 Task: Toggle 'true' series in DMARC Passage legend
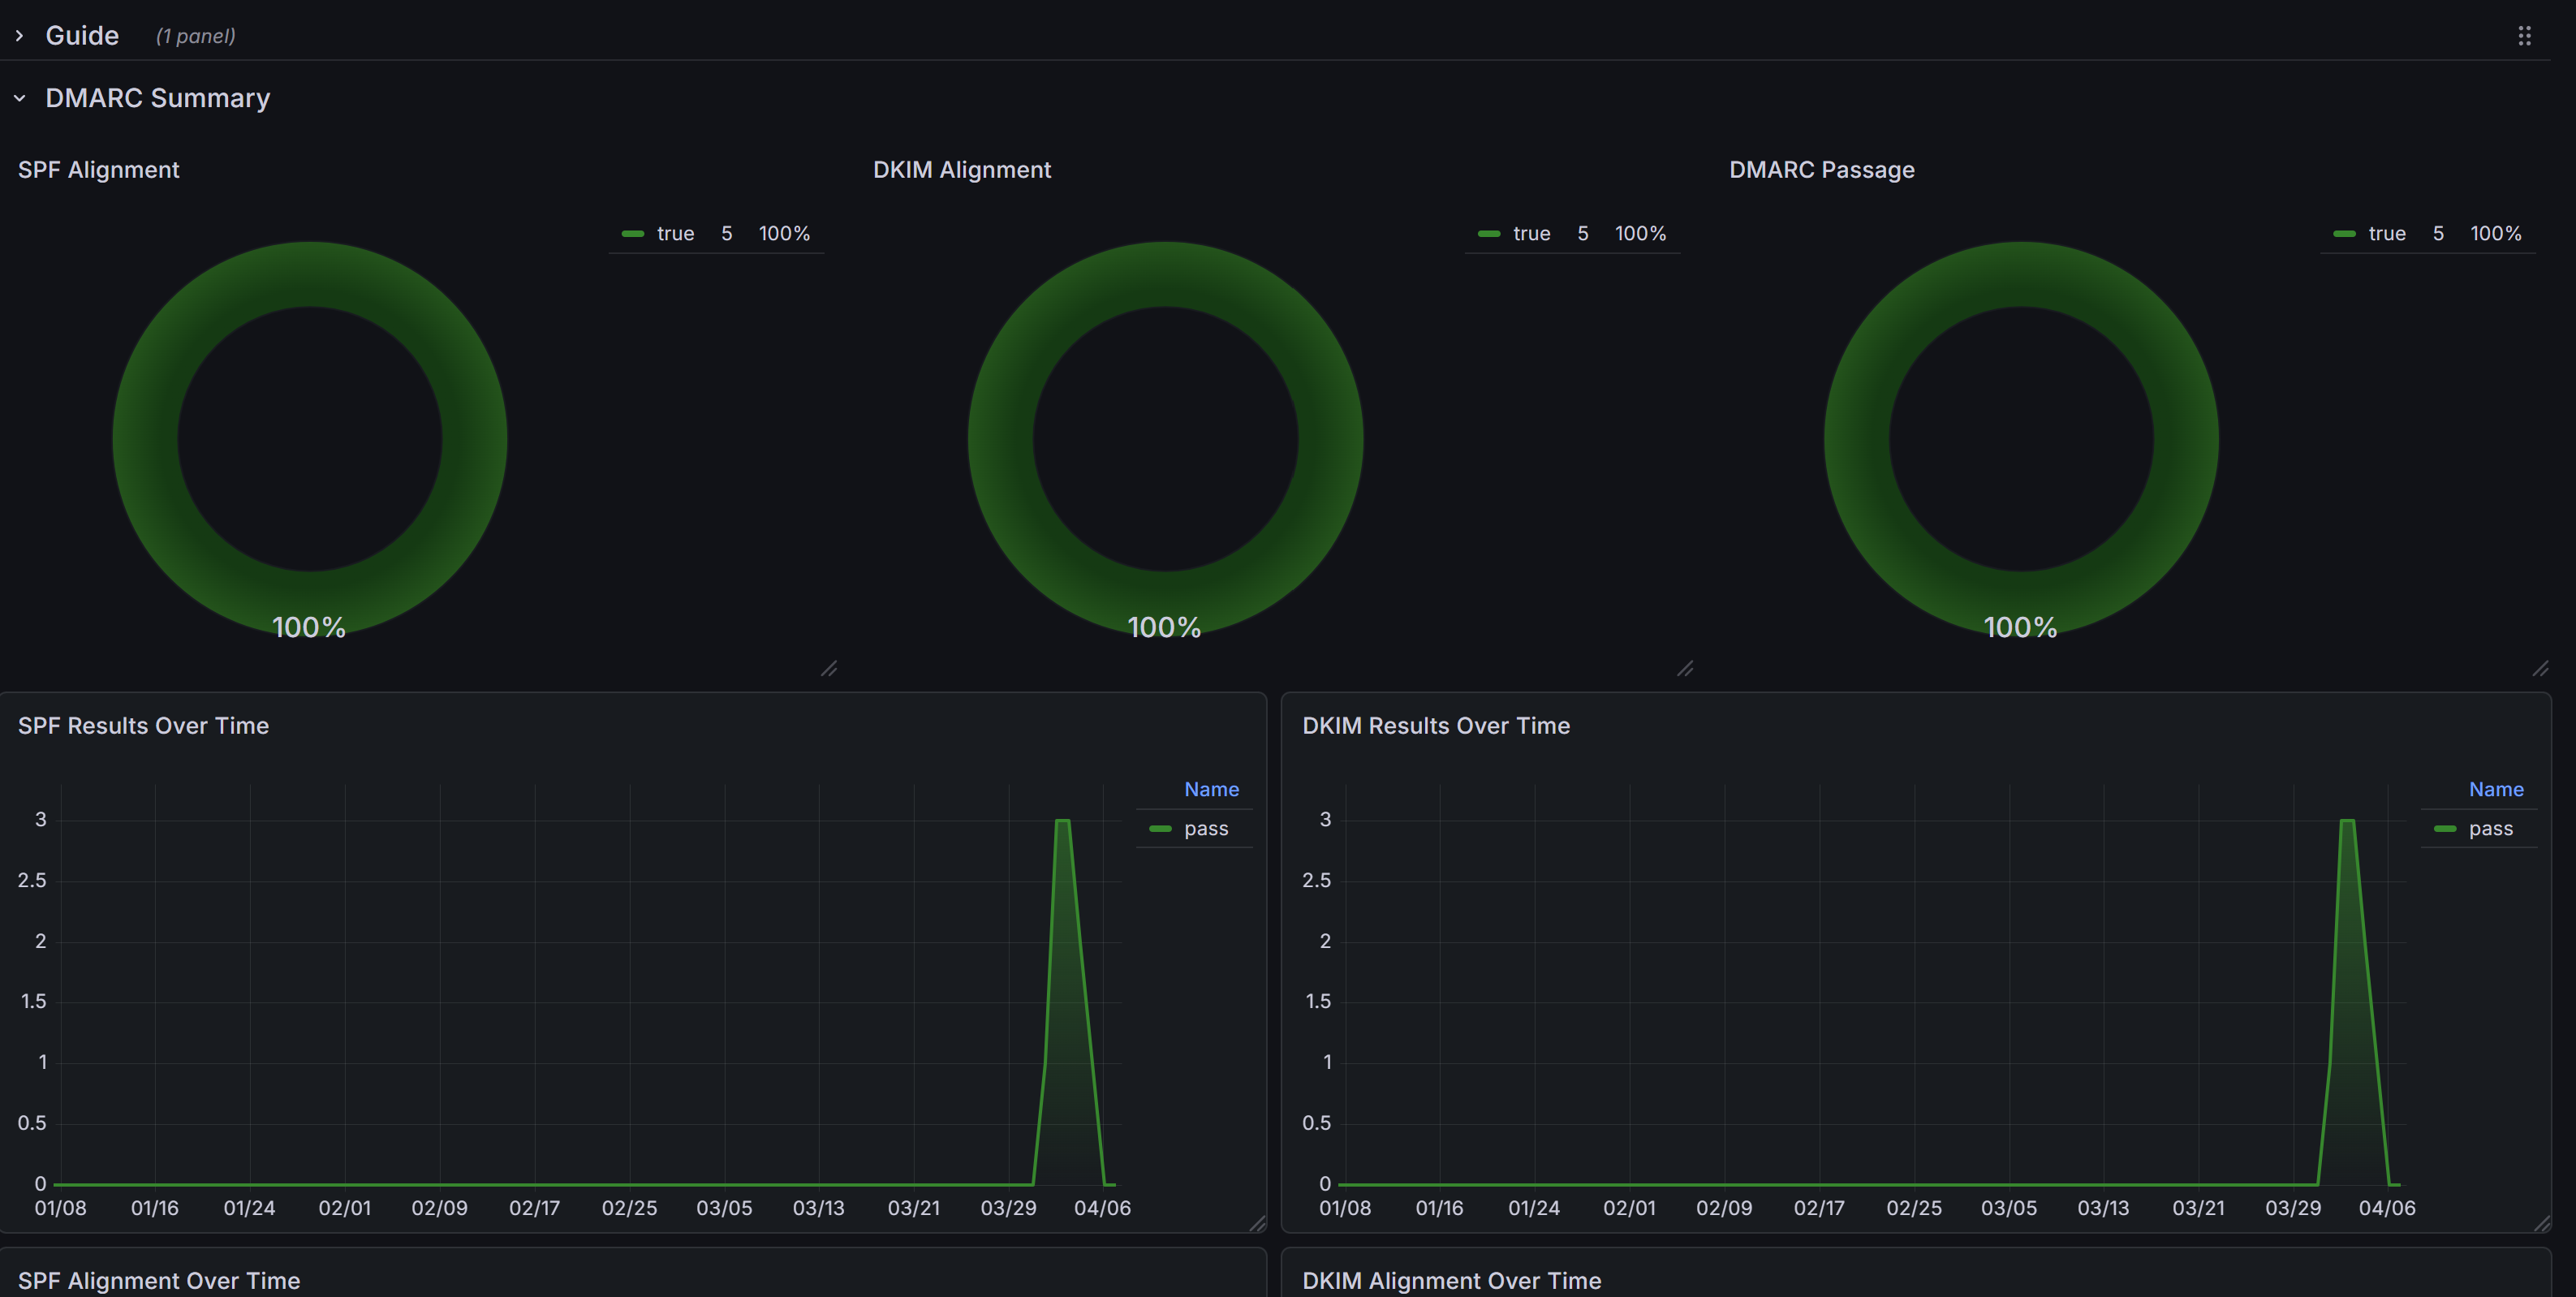pos(2386,233)
